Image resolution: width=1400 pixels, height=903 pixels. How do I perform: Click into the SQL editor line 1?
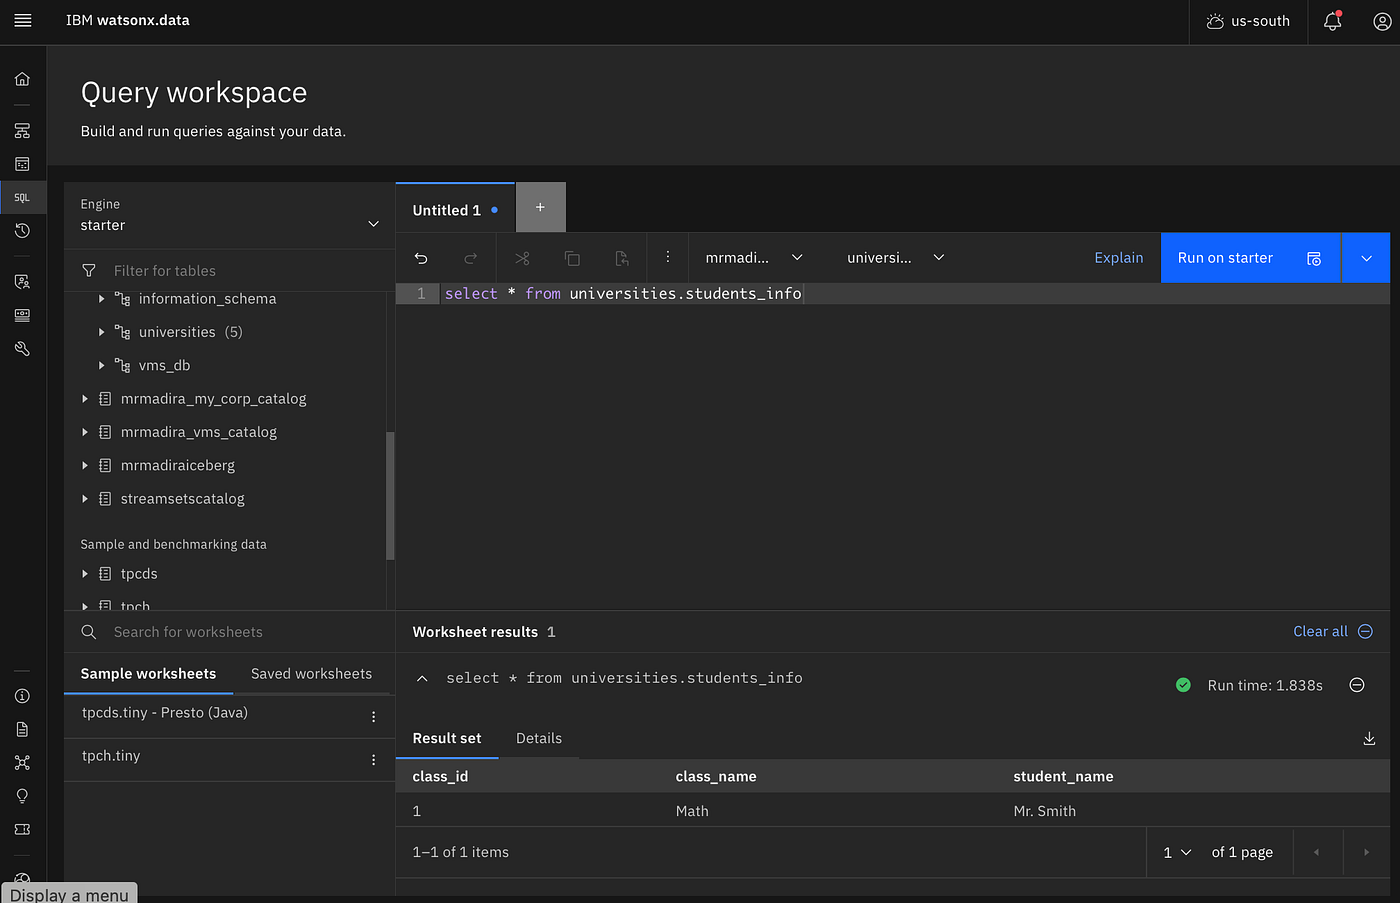point(915,293)
